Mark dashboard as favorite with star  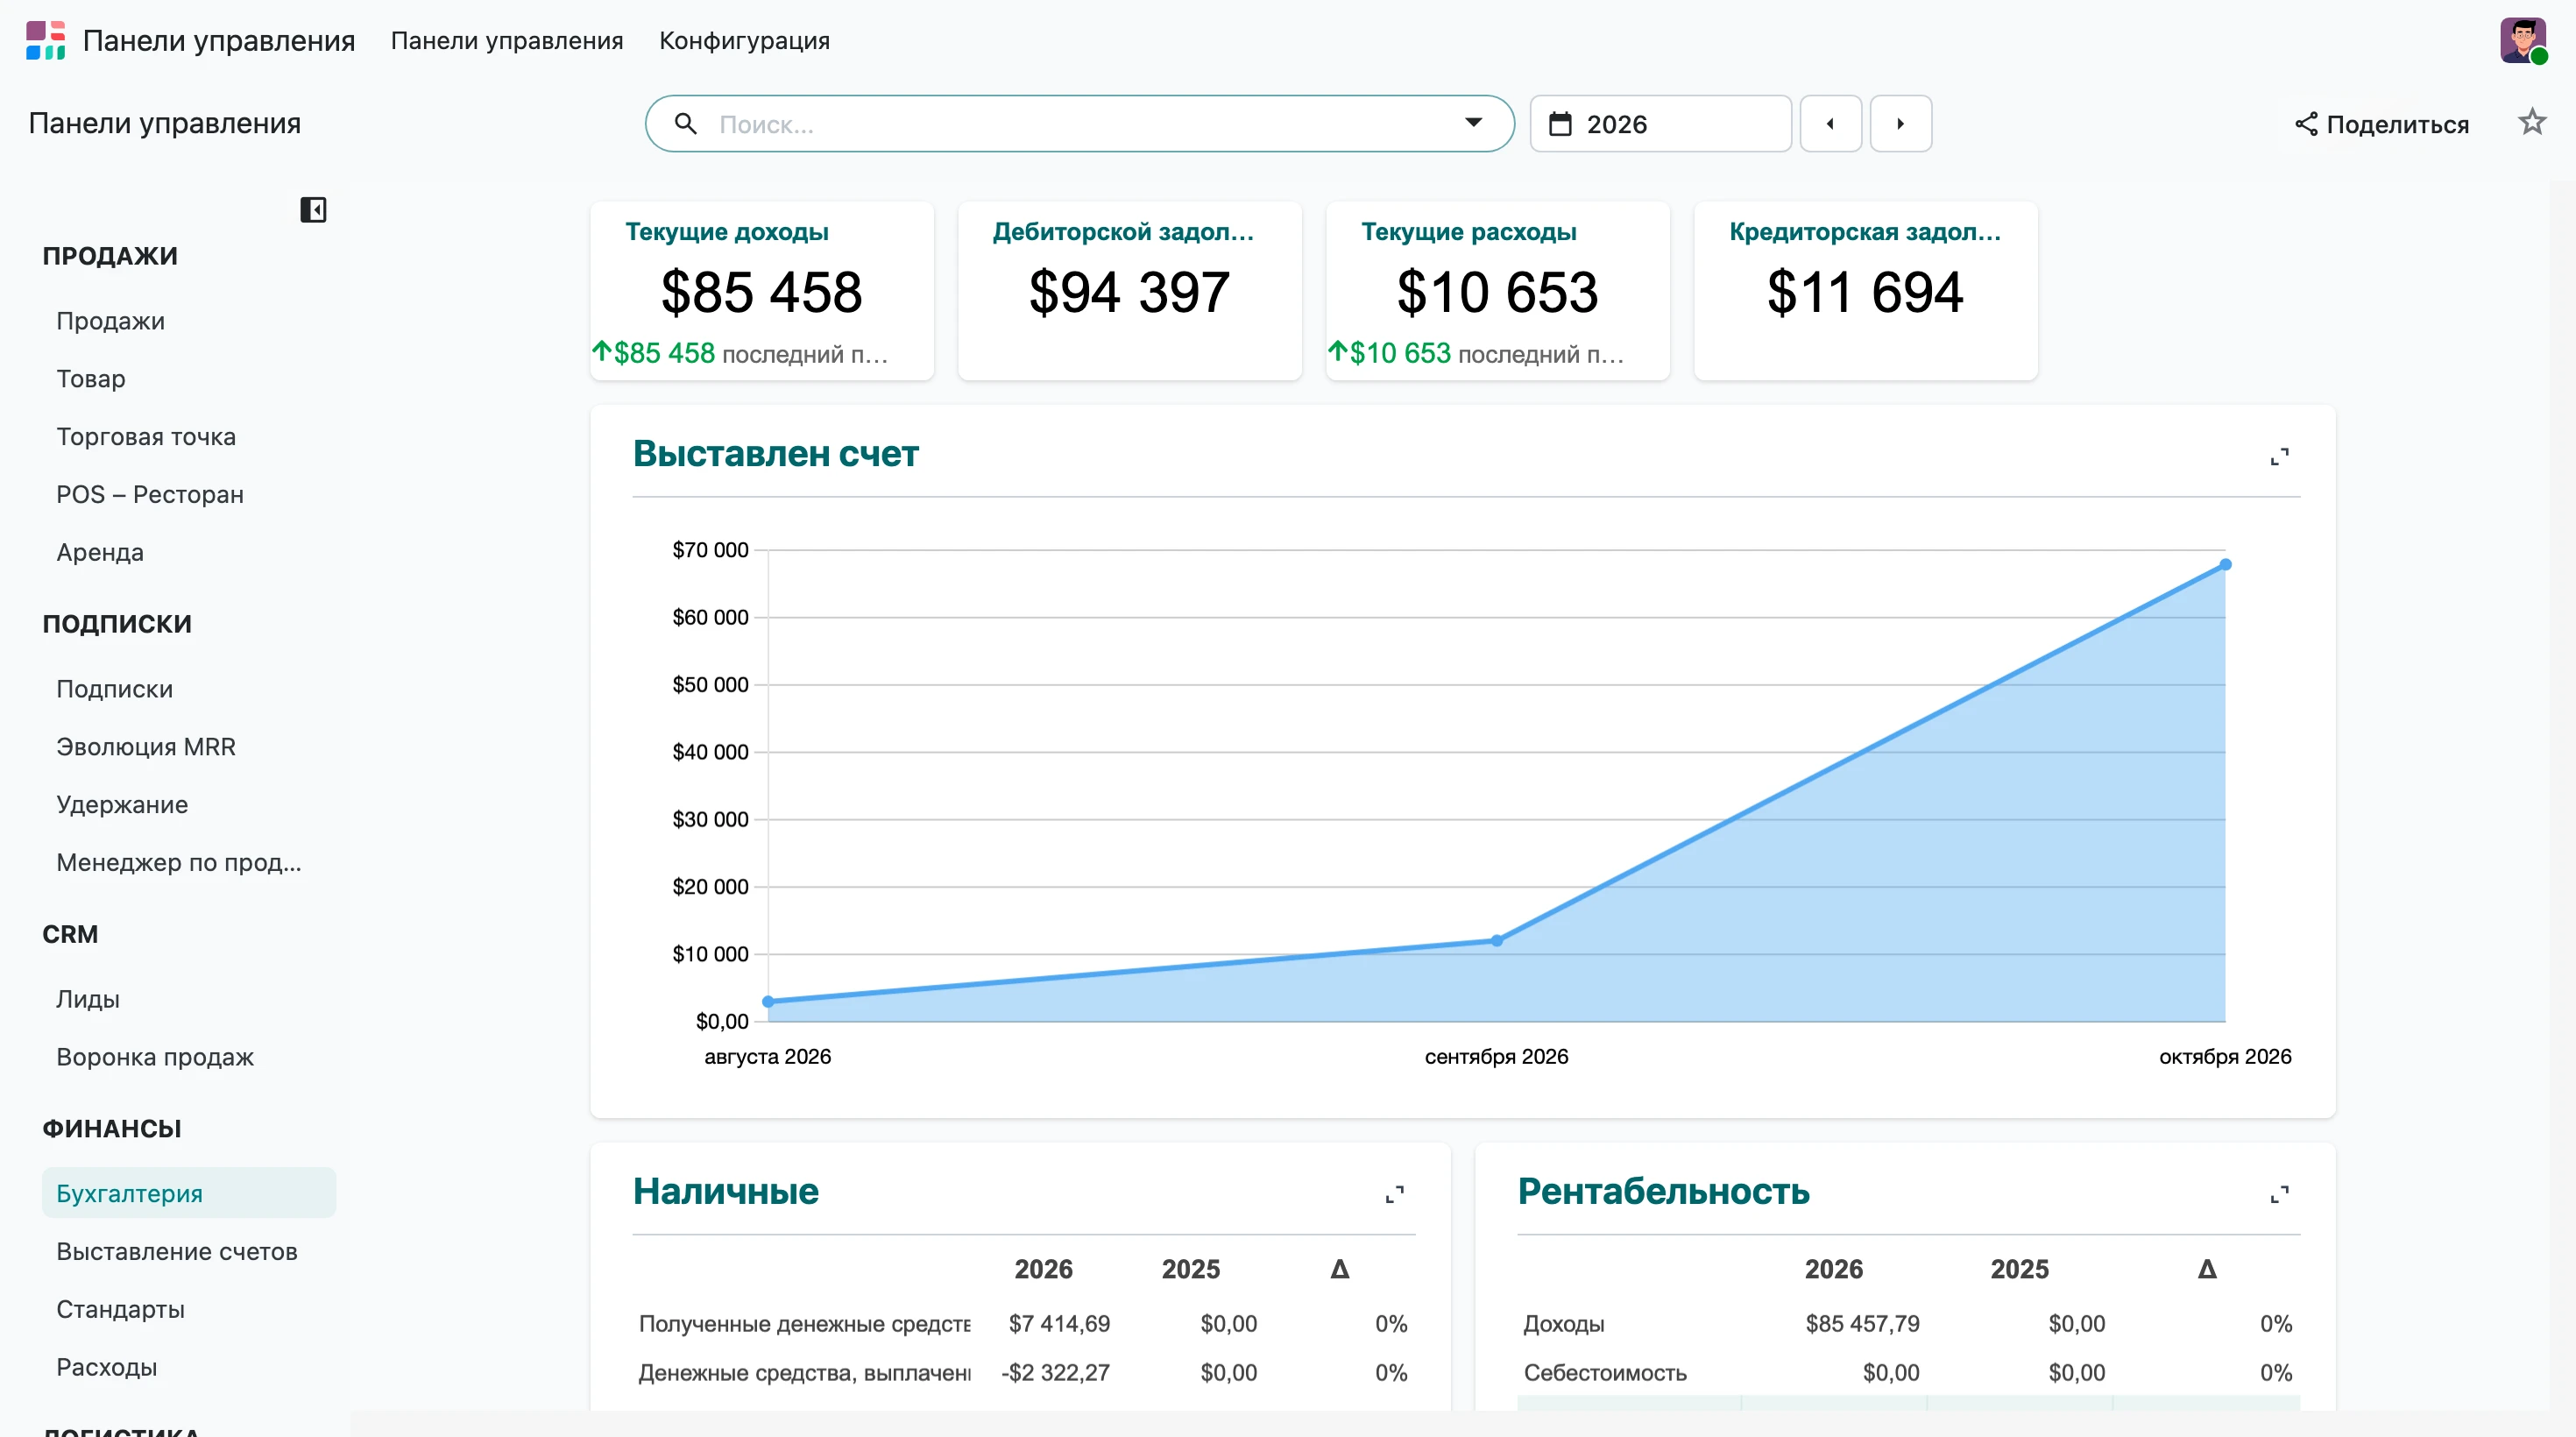2531,122
